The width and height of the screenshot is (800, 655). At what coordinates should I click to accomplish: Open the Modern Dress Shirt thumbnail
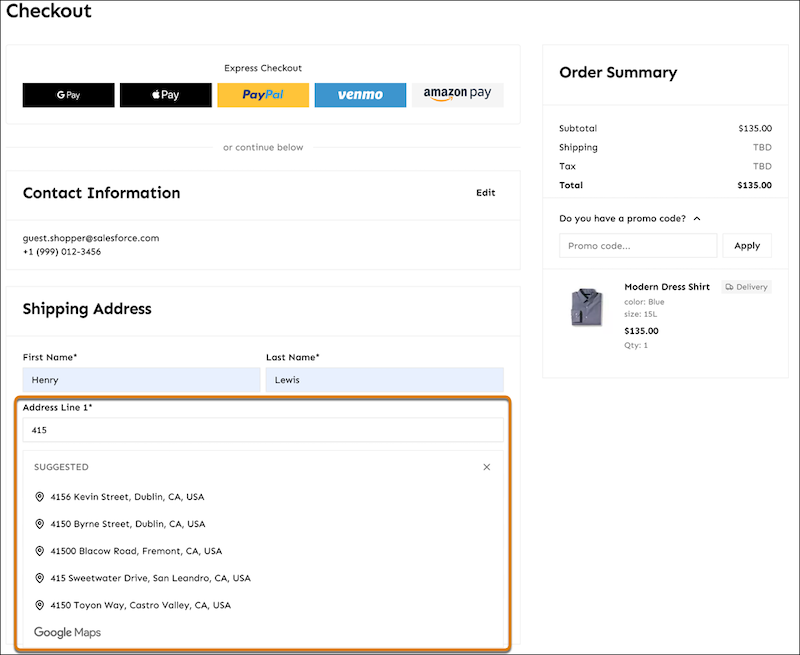pyautogui.click(x=586, y=307)
